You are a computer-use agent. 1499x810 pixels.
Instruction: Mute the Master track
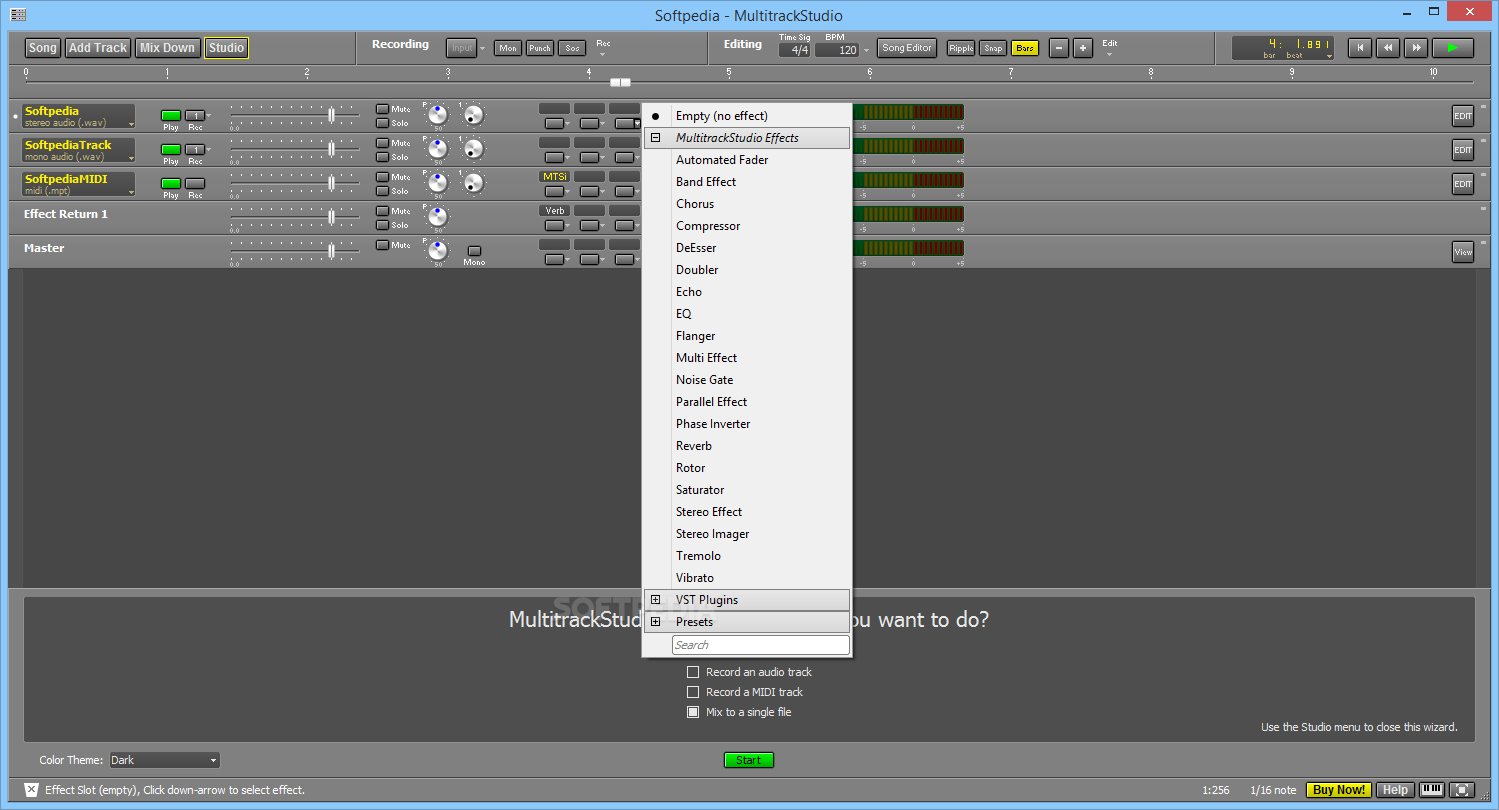(382, 245)
